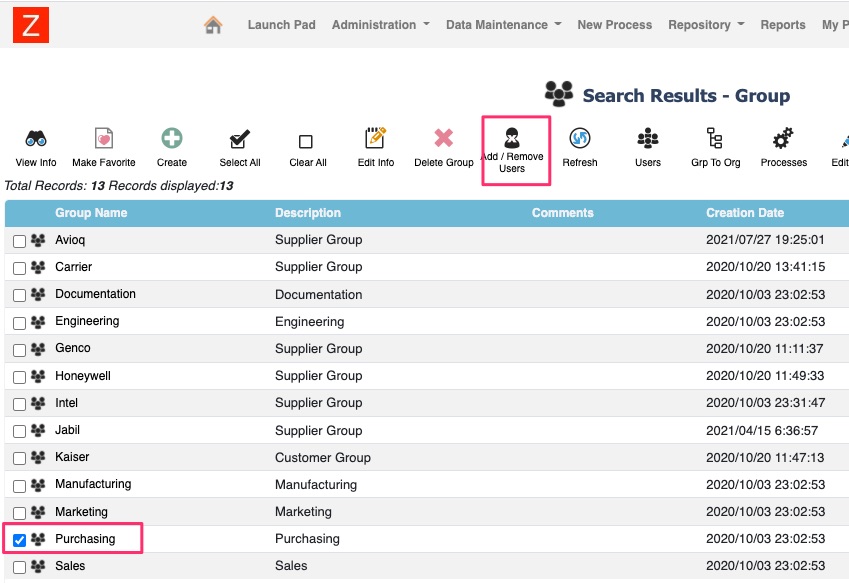Click the group icon beside Documentation

coord(38,294)
